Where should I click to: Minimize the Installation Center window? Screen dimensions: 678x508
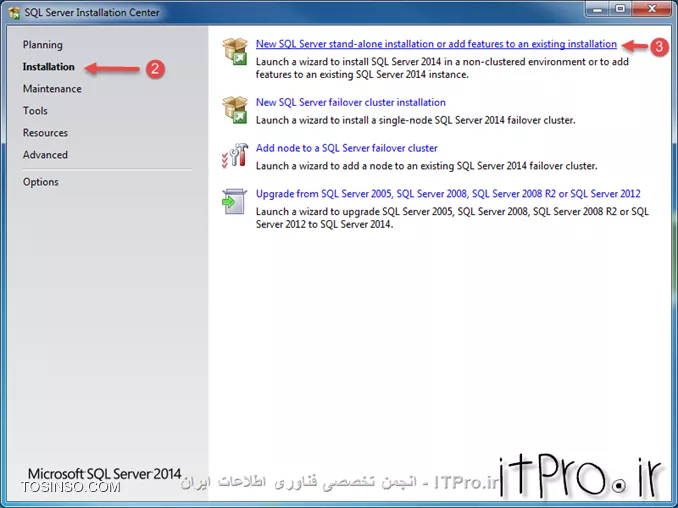[x=598, y=9]
